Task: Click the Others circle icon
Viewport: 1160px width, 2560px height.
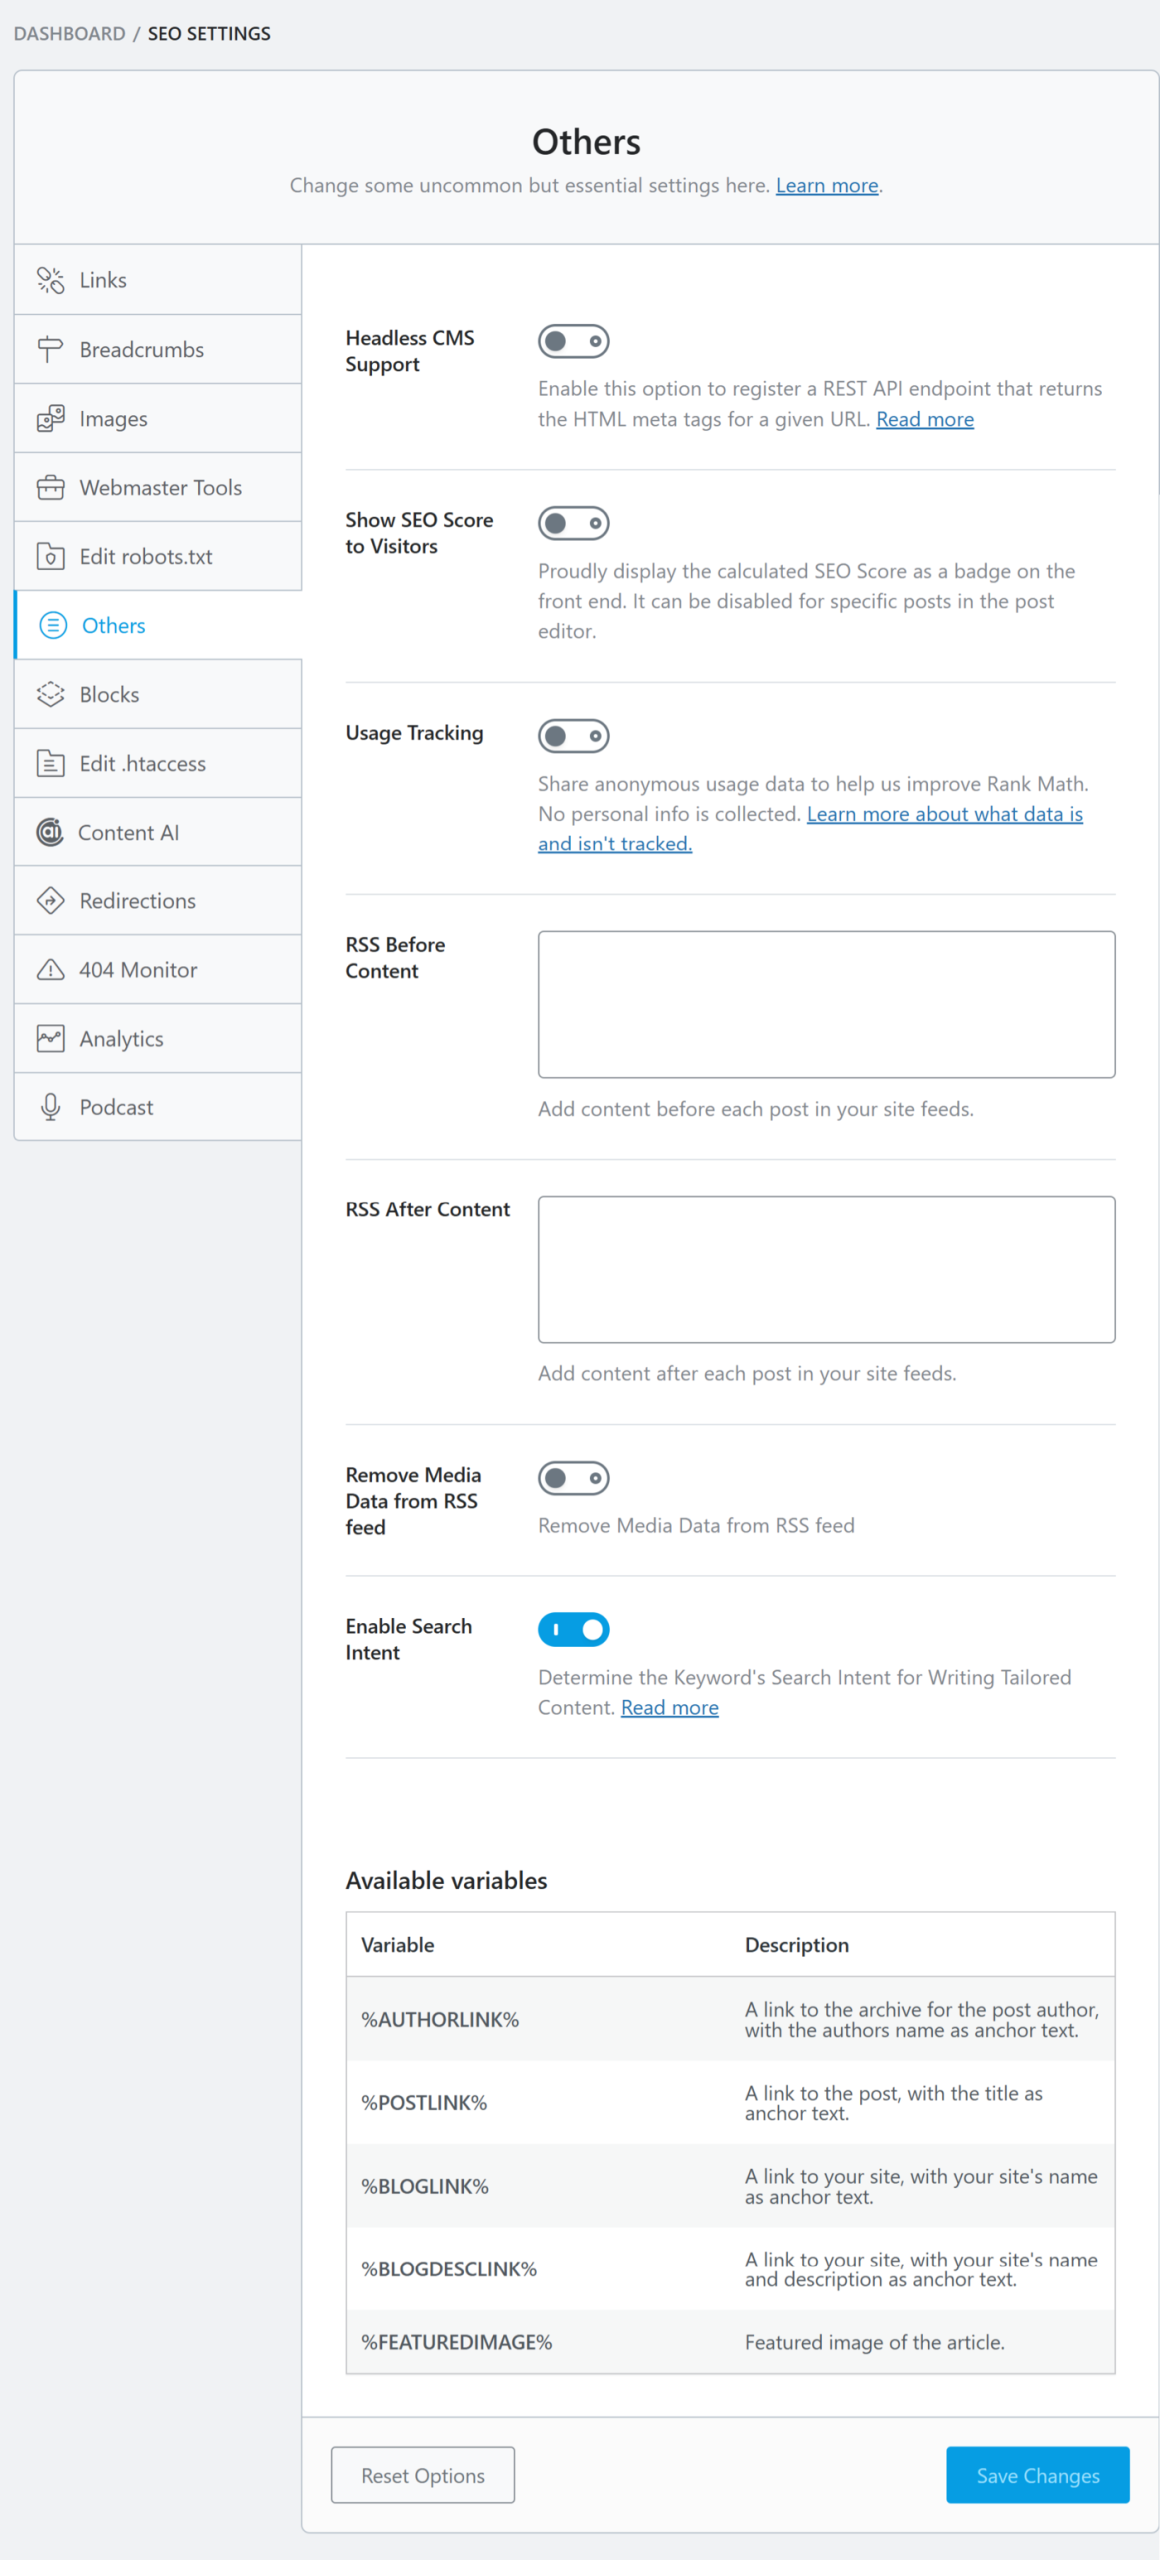Action: (x=52, y=625)
